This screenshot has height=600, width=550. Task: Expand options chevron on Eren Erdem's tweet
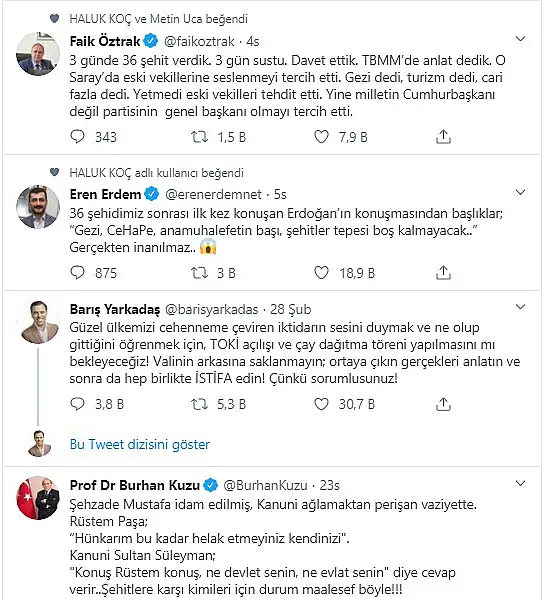tap(520, 192)
